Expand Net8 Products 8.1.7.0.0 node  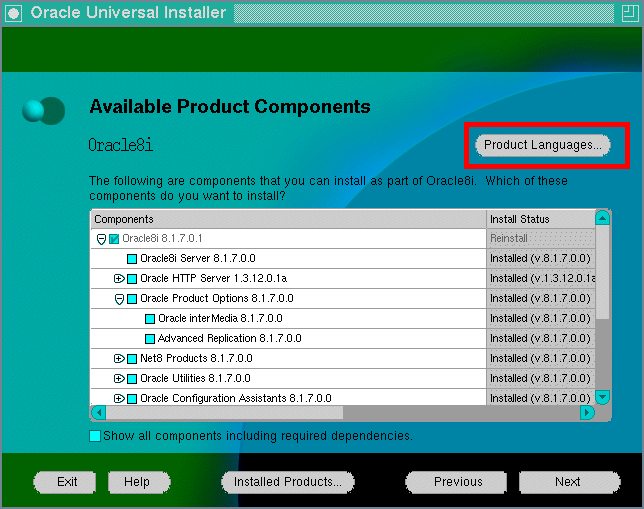[x=119, y=359]
